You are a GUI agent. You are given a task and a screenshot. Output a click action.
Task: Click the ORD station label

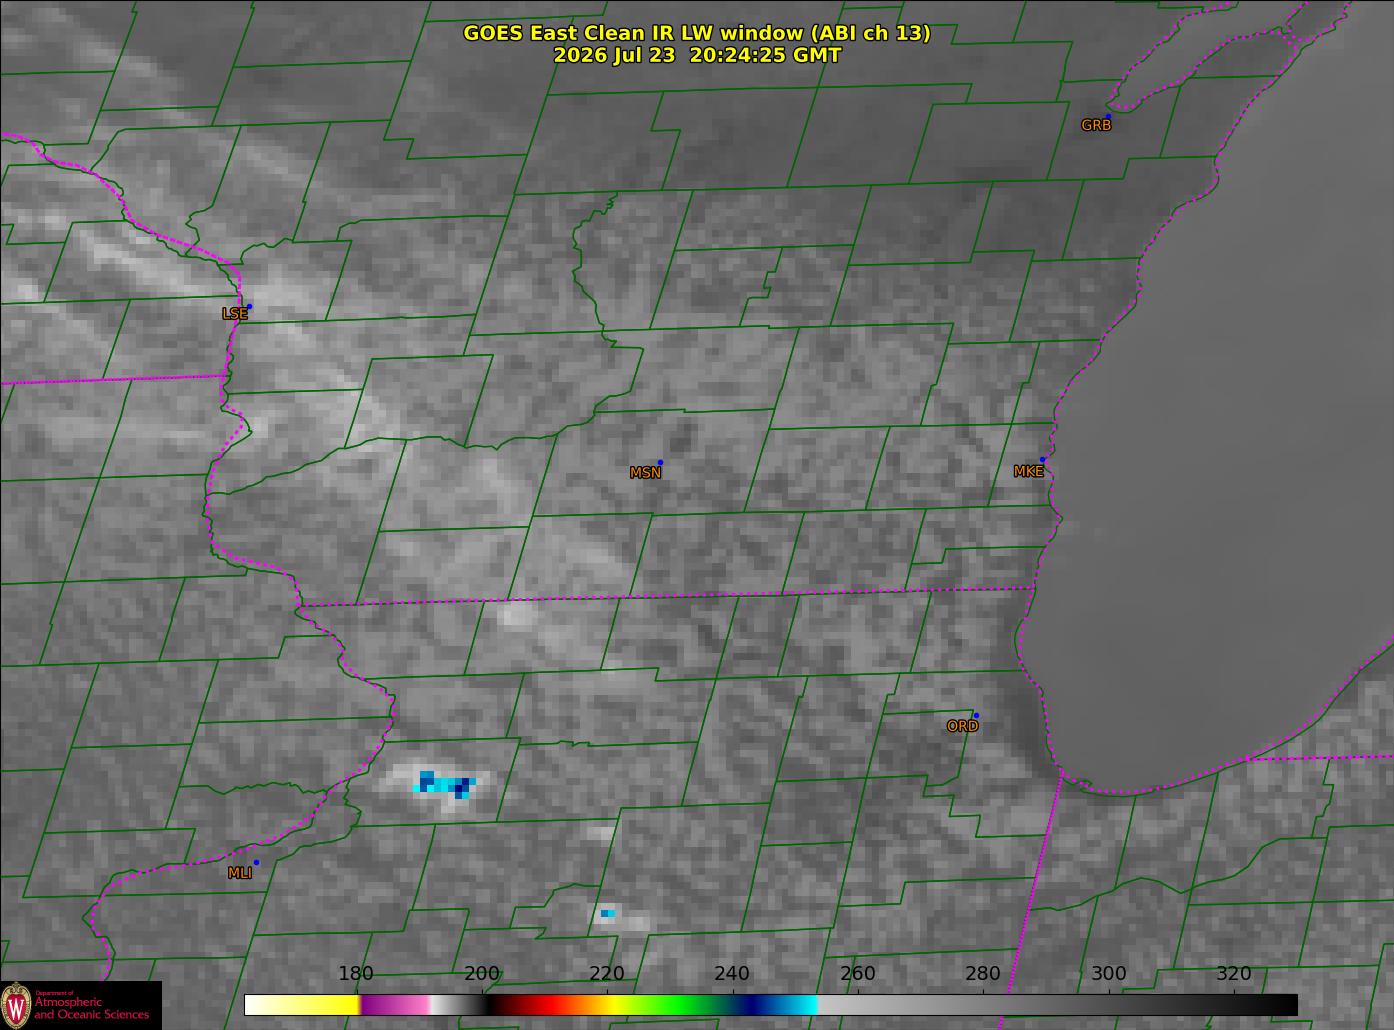(962, 726)
